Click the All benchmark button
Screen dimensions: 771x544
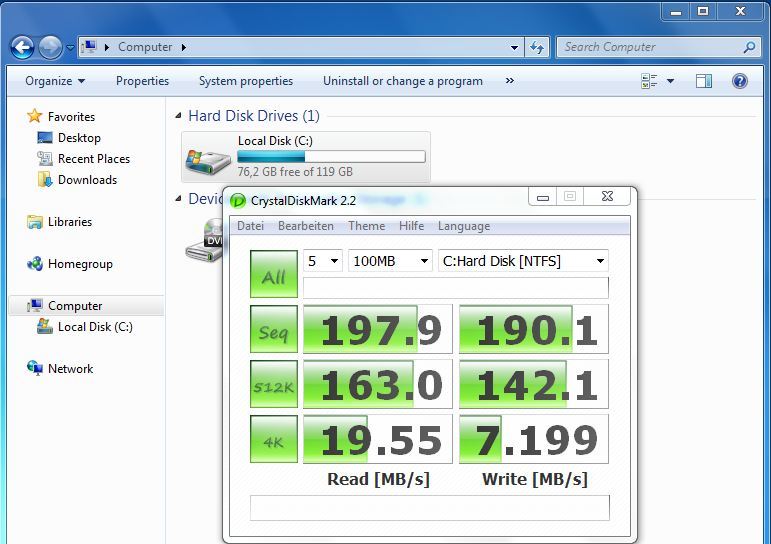click(x=274, y=274)
